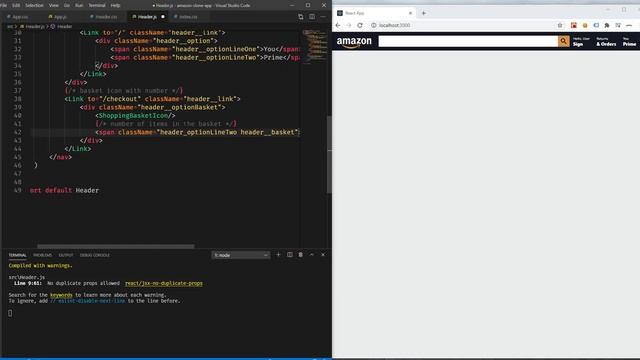The height and width of the screenshot is (360, 640).
Task: Select the DEBUG CONSOLE panel tab
Action: click(x=95, y=255)
